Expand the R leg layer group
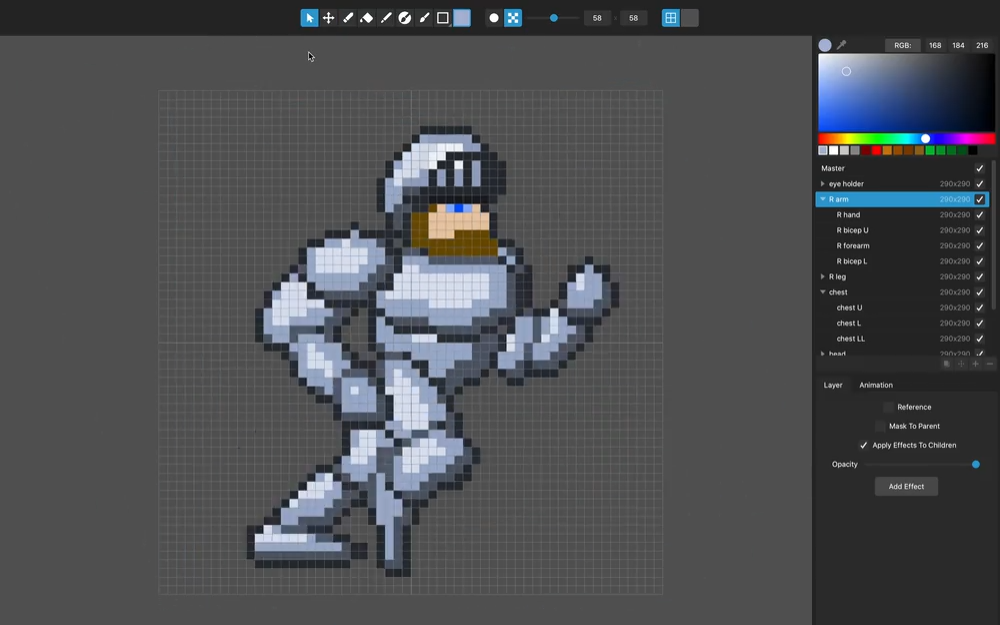Image resolution: width=1000 pixels, height=625 pixels. [823, 277]
